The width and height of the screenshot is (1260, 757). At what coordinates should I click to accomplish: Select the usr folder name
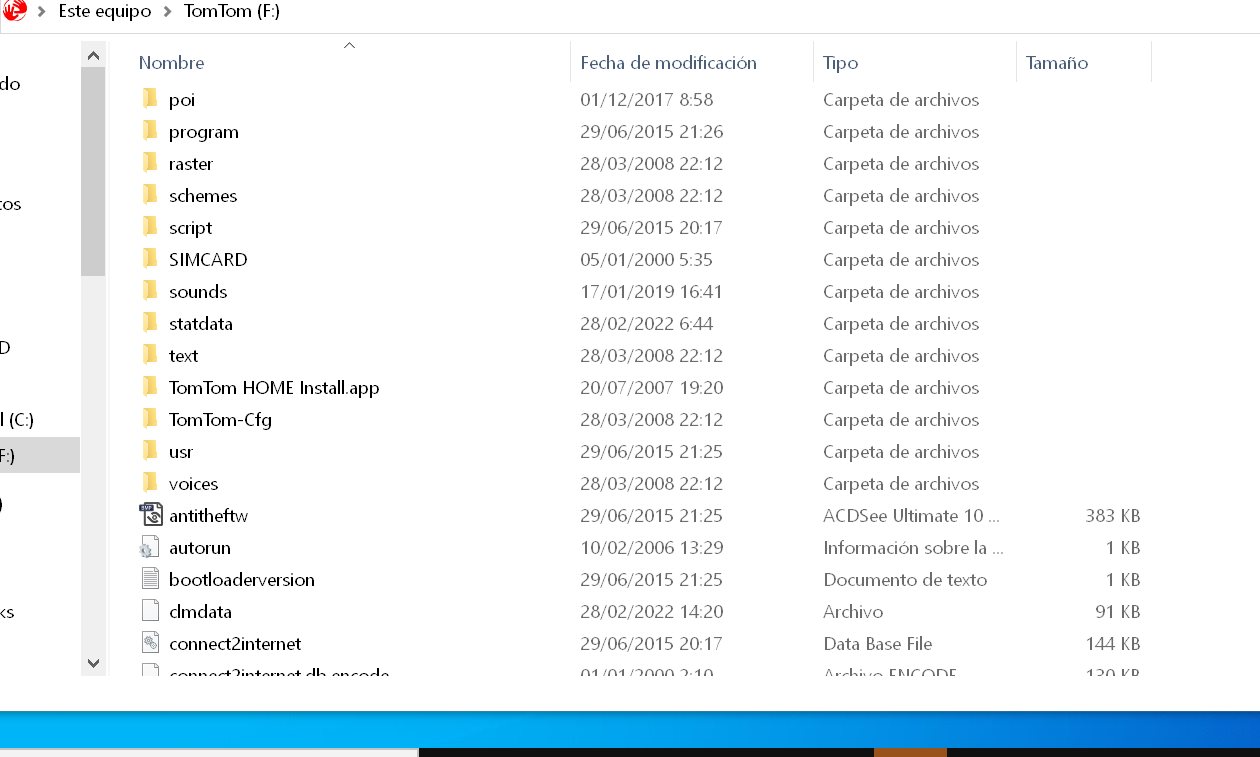tap(181, 451)
